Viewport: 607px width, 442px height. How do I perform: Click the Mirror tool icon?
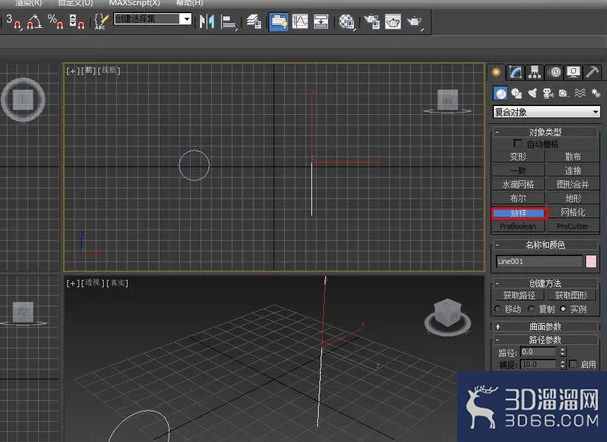207,21
